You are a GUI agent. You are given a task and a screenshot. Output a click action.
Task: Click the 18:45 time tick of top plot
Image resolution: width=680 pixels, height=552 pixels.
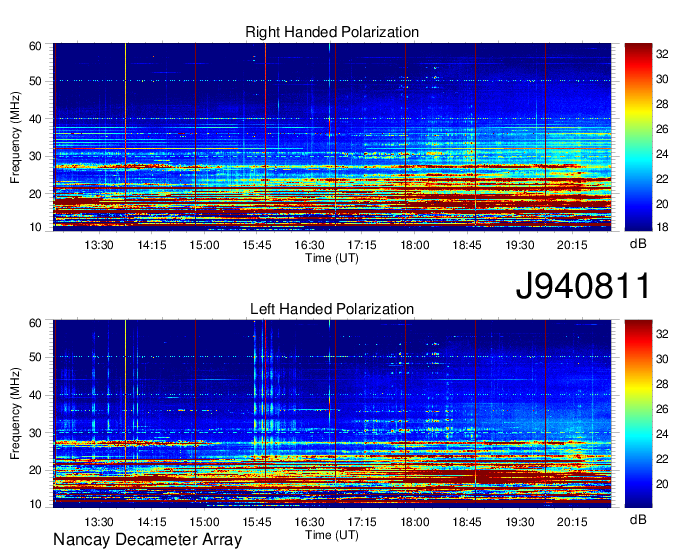[x=467, y=245]
